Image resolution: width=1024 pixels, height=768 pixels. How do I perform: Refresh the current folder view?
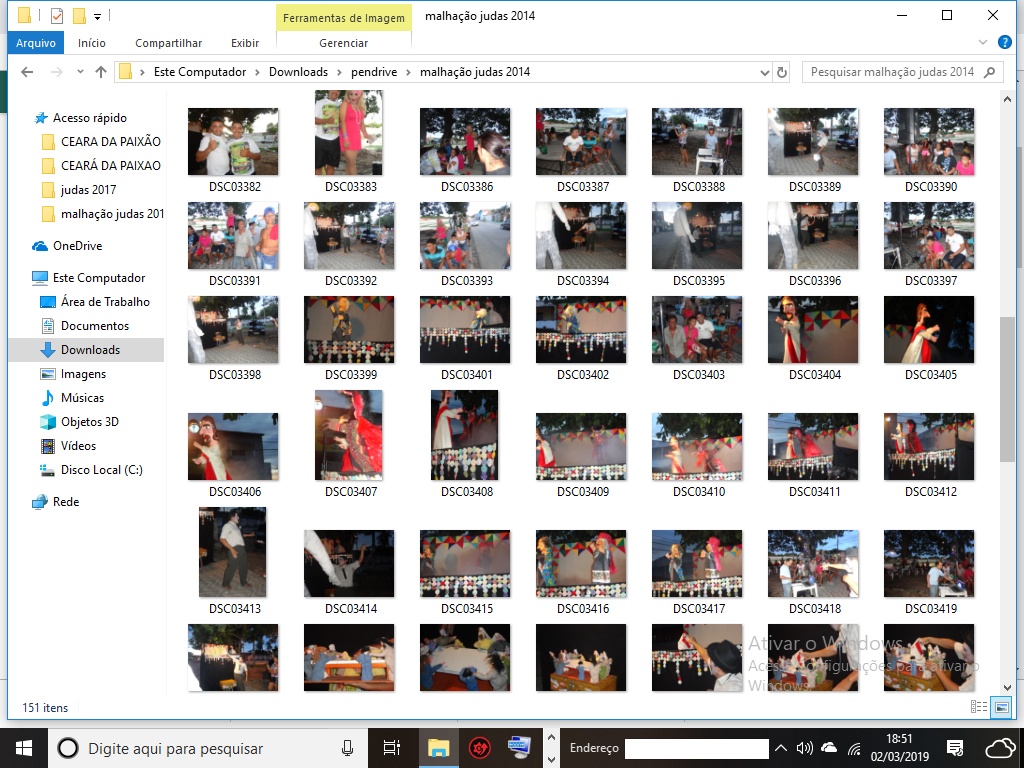[x=782, y=72]
